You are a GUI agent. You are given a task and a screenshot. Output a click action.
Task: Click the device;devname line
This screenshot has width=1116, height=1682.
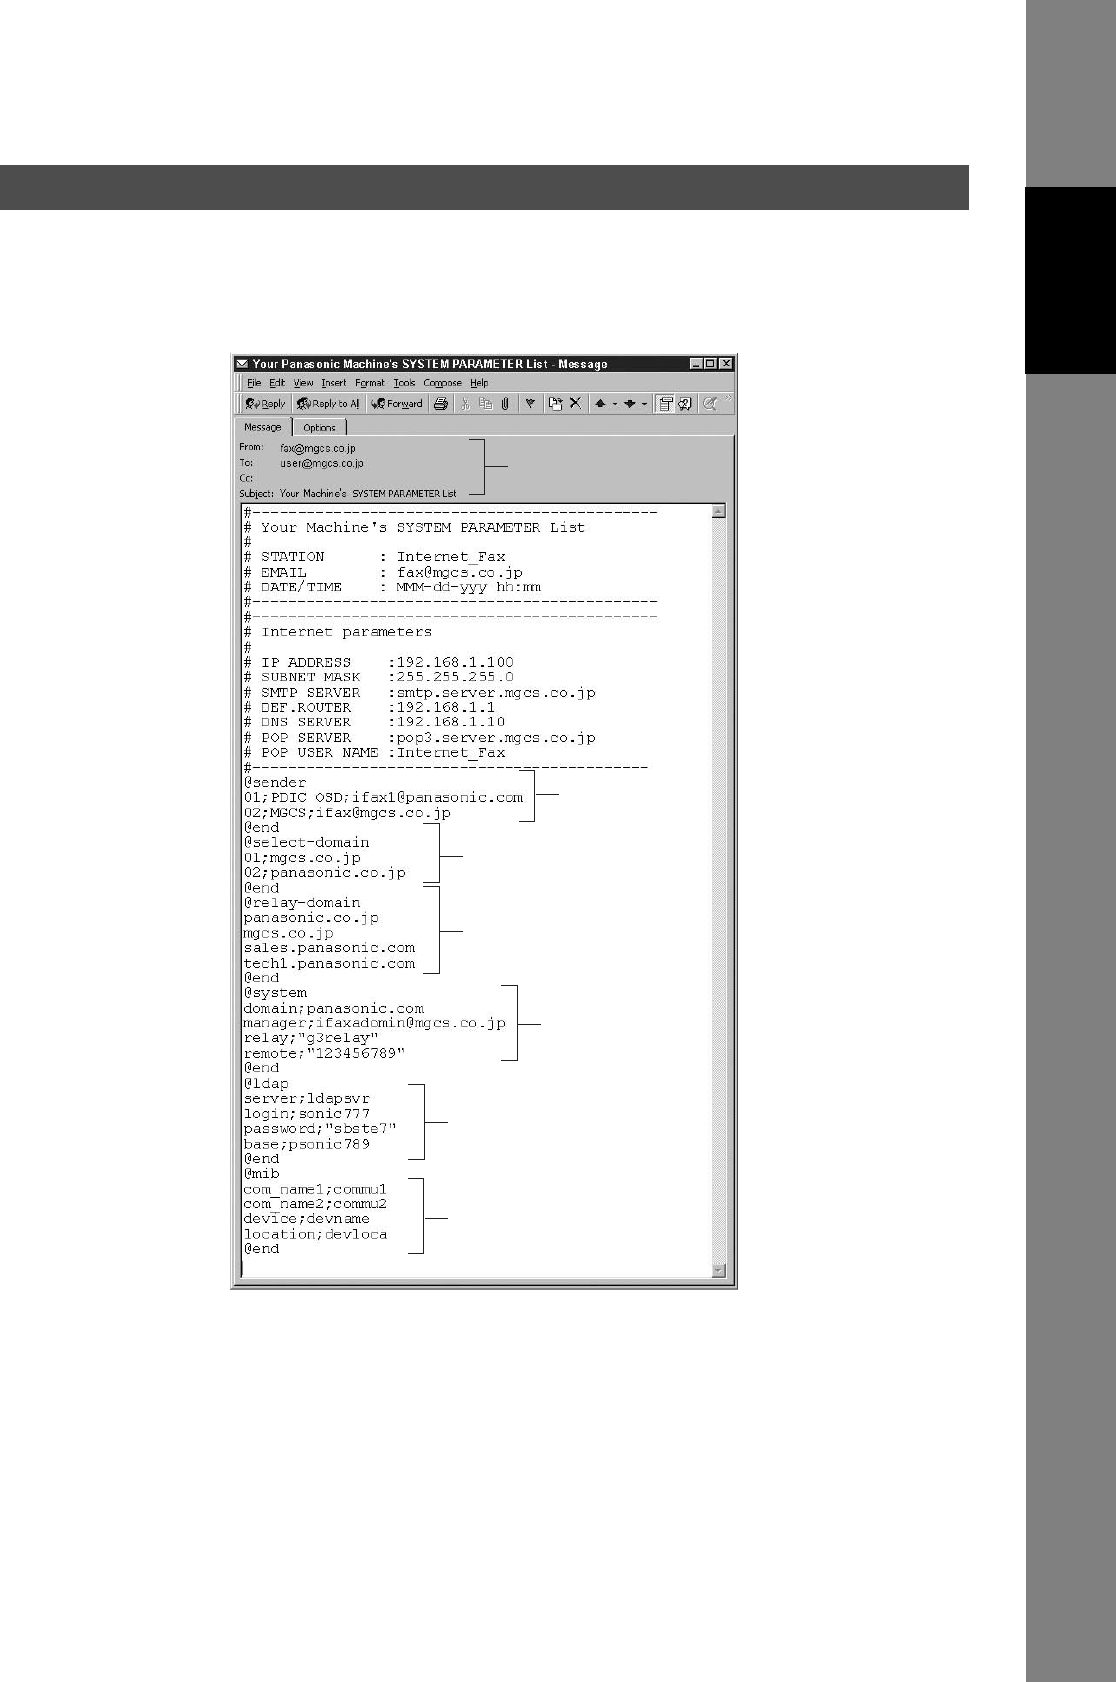(307, 1219)
